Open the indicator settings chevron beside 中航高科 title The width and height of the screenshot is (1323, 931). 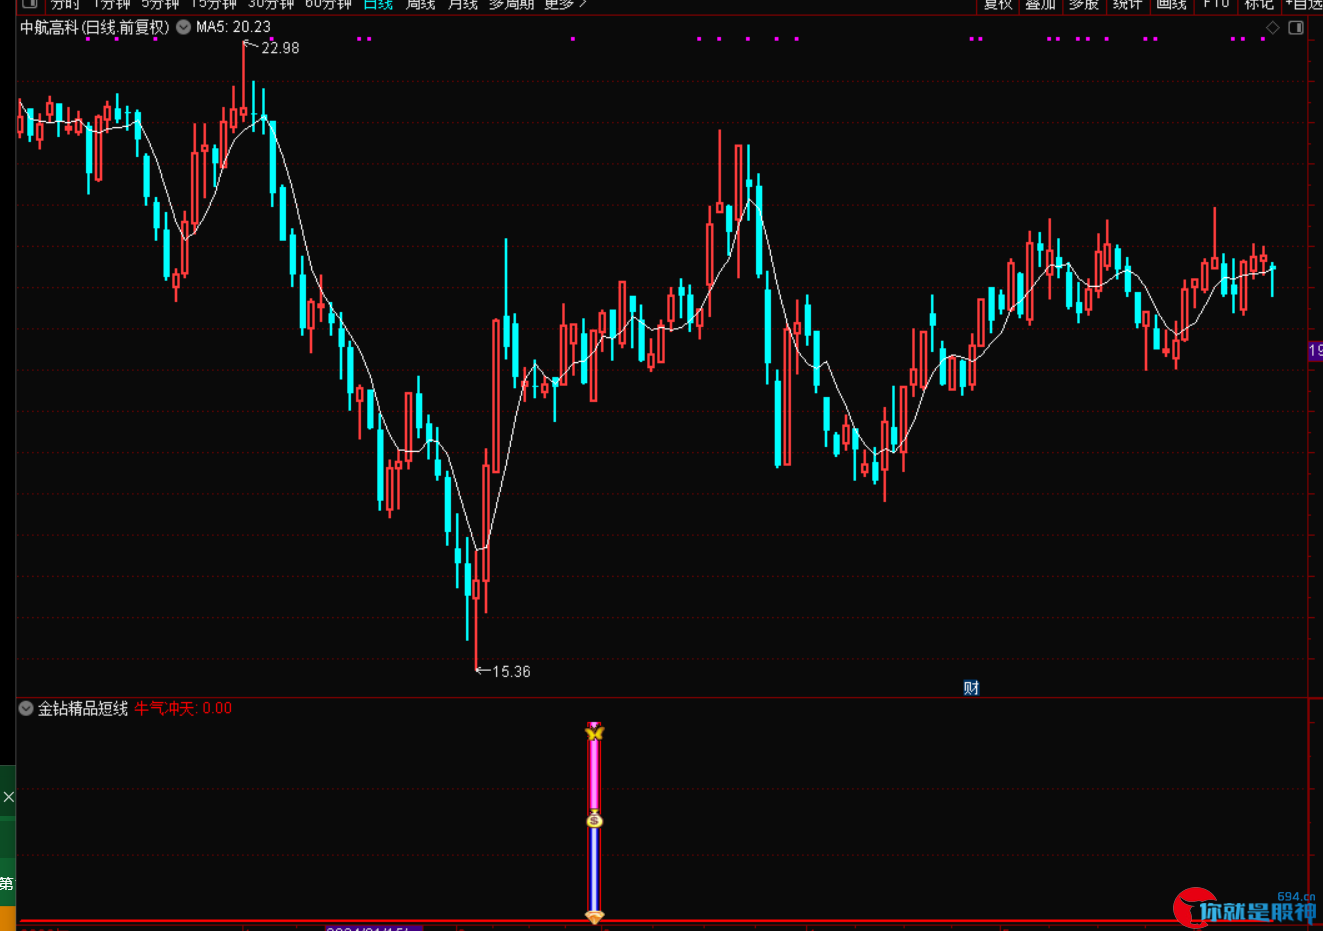(x=184, y=27)
